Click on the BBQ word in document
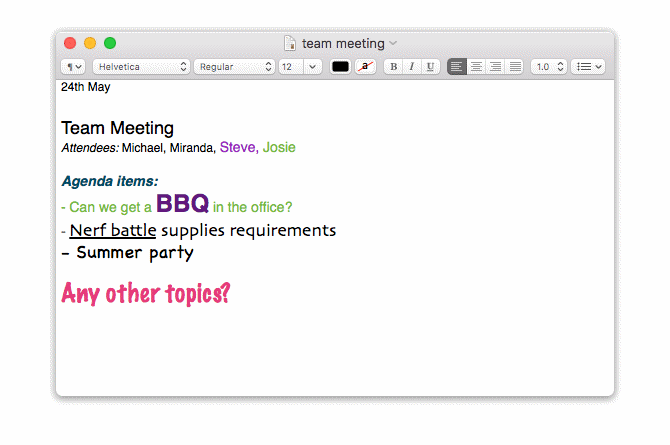The image size is (670, 445). tap(182, 205)
